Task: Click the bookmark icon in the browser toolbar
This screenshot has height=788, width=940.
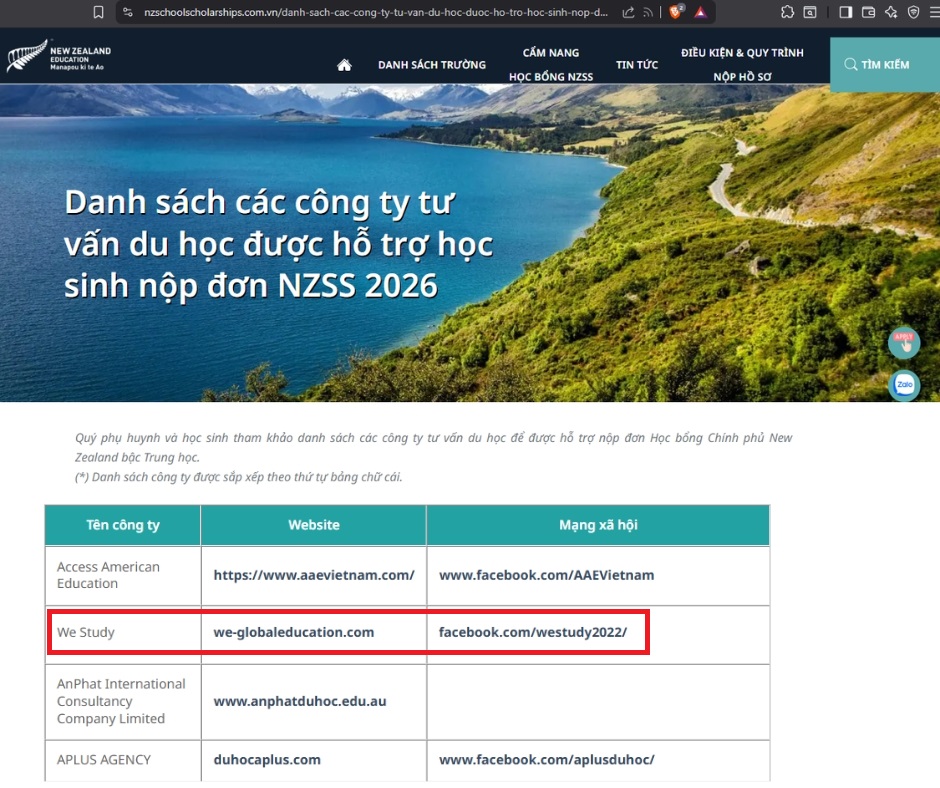Action: (x=98, y=12)
